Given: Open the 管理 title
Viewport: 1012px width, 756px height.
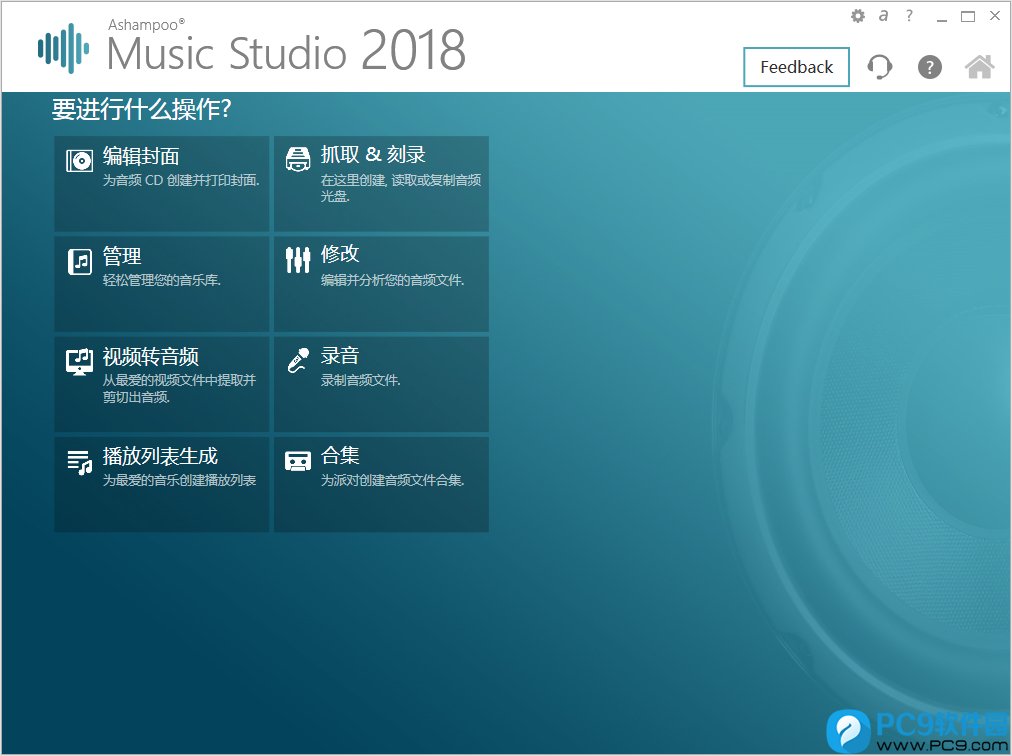Looking at the screenshot, I should tap(122, 256).
